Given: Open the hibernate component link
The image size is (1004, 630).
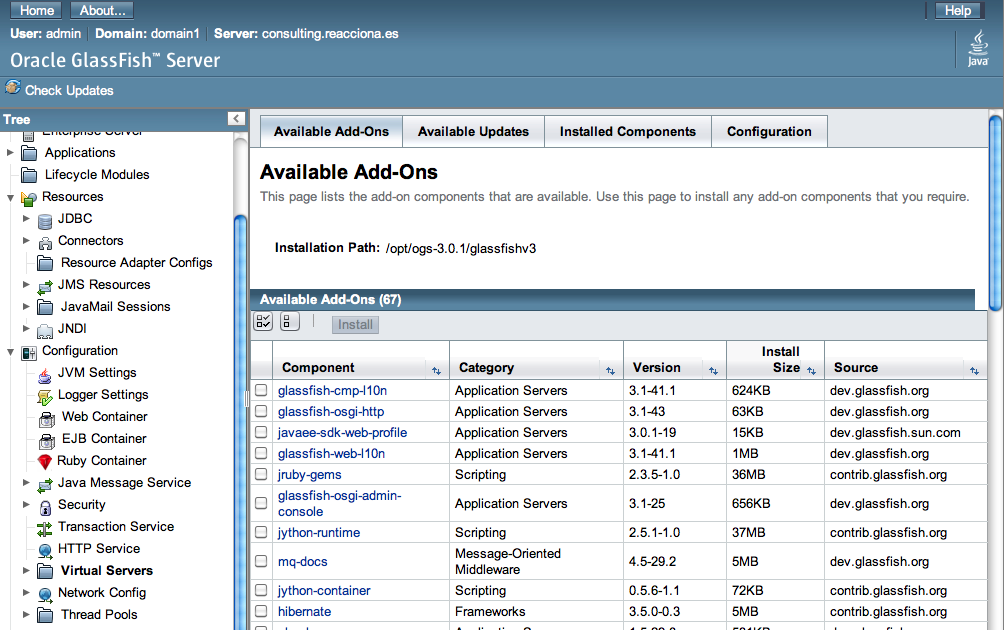Looking at the screenshot, I should pos(304,611).
